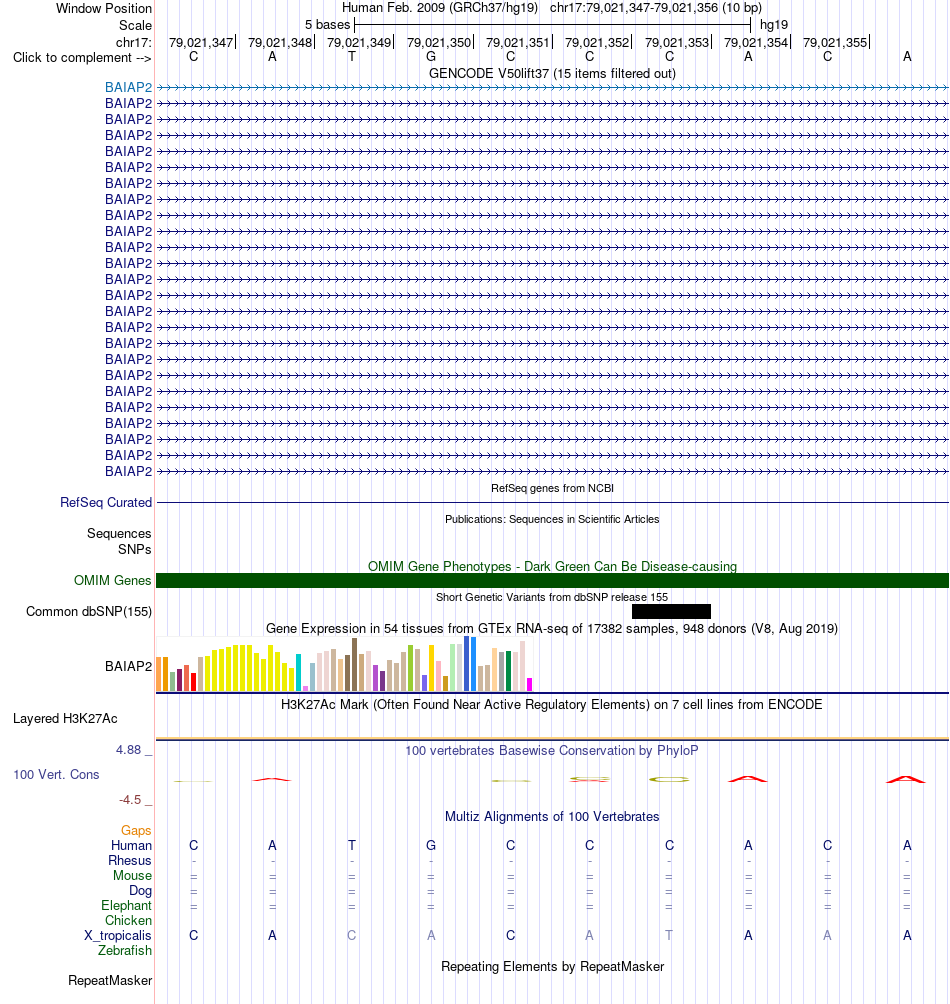Click the -4.5 PhyloP lower scale value
Screen dimensions: 950x1004
point(130,800)
